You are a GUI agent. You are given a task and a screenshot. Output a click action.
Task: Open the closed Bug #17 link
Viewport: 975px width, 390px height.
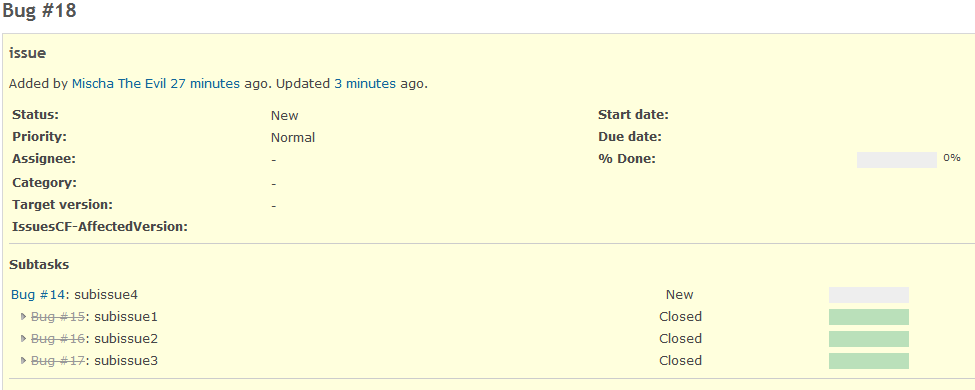click(x=58, y=360)
